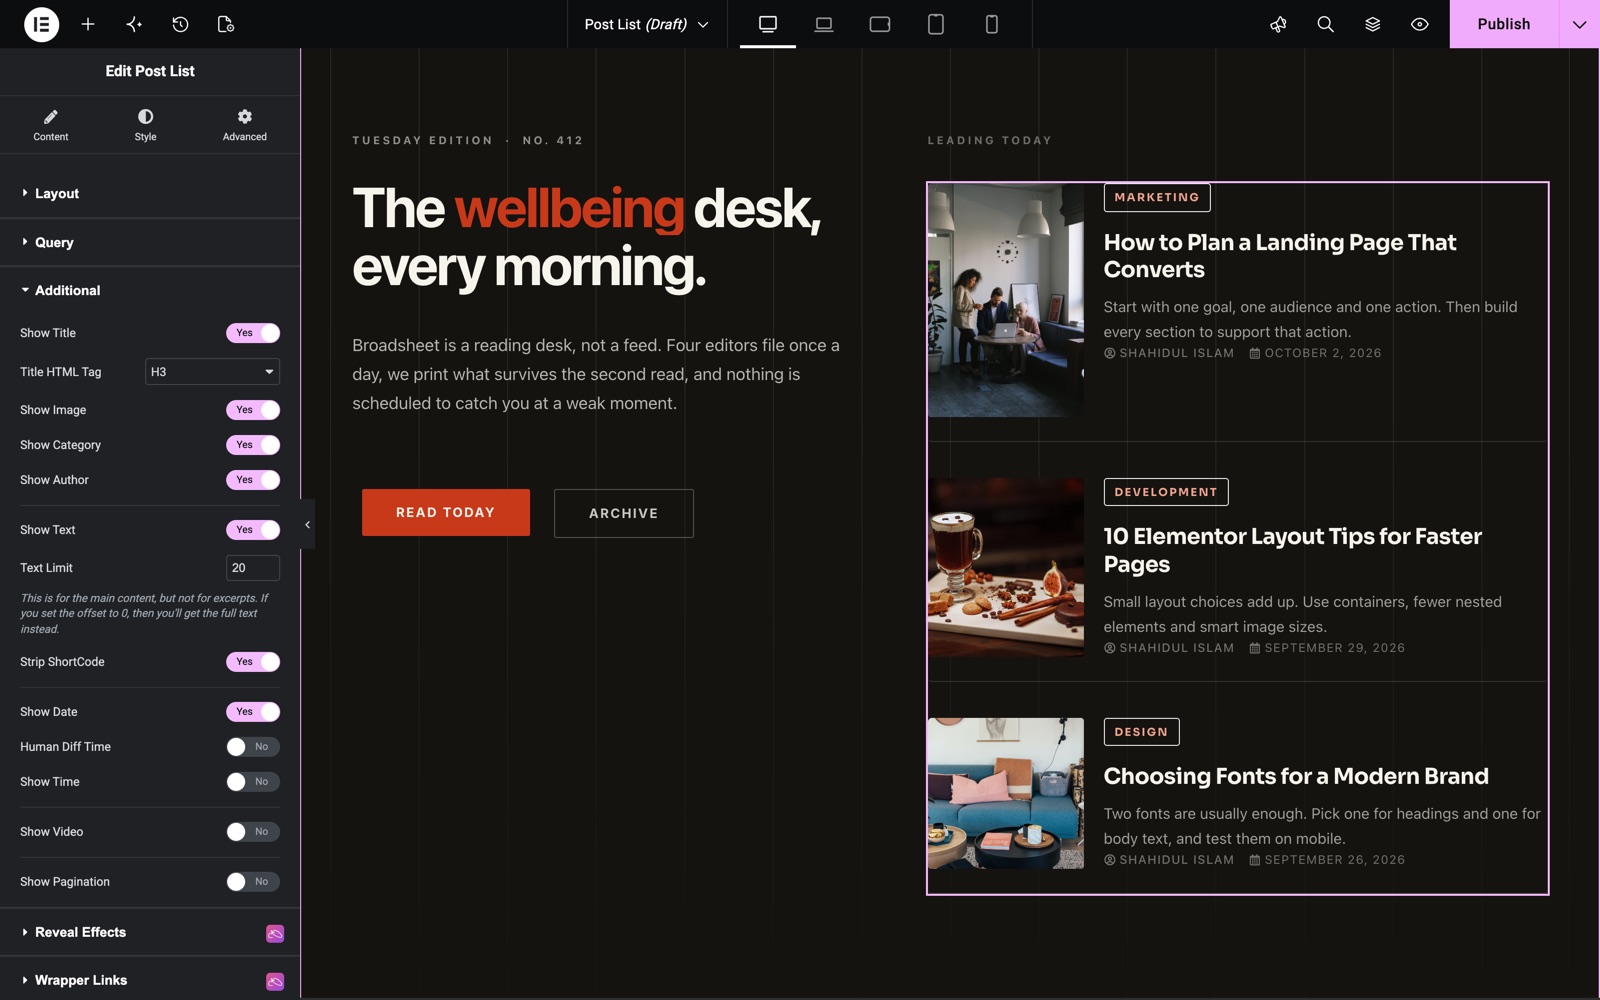This screenshot has height=1000, width=1600.
Task: Click the Publish button
Action: coord(1504,24)
